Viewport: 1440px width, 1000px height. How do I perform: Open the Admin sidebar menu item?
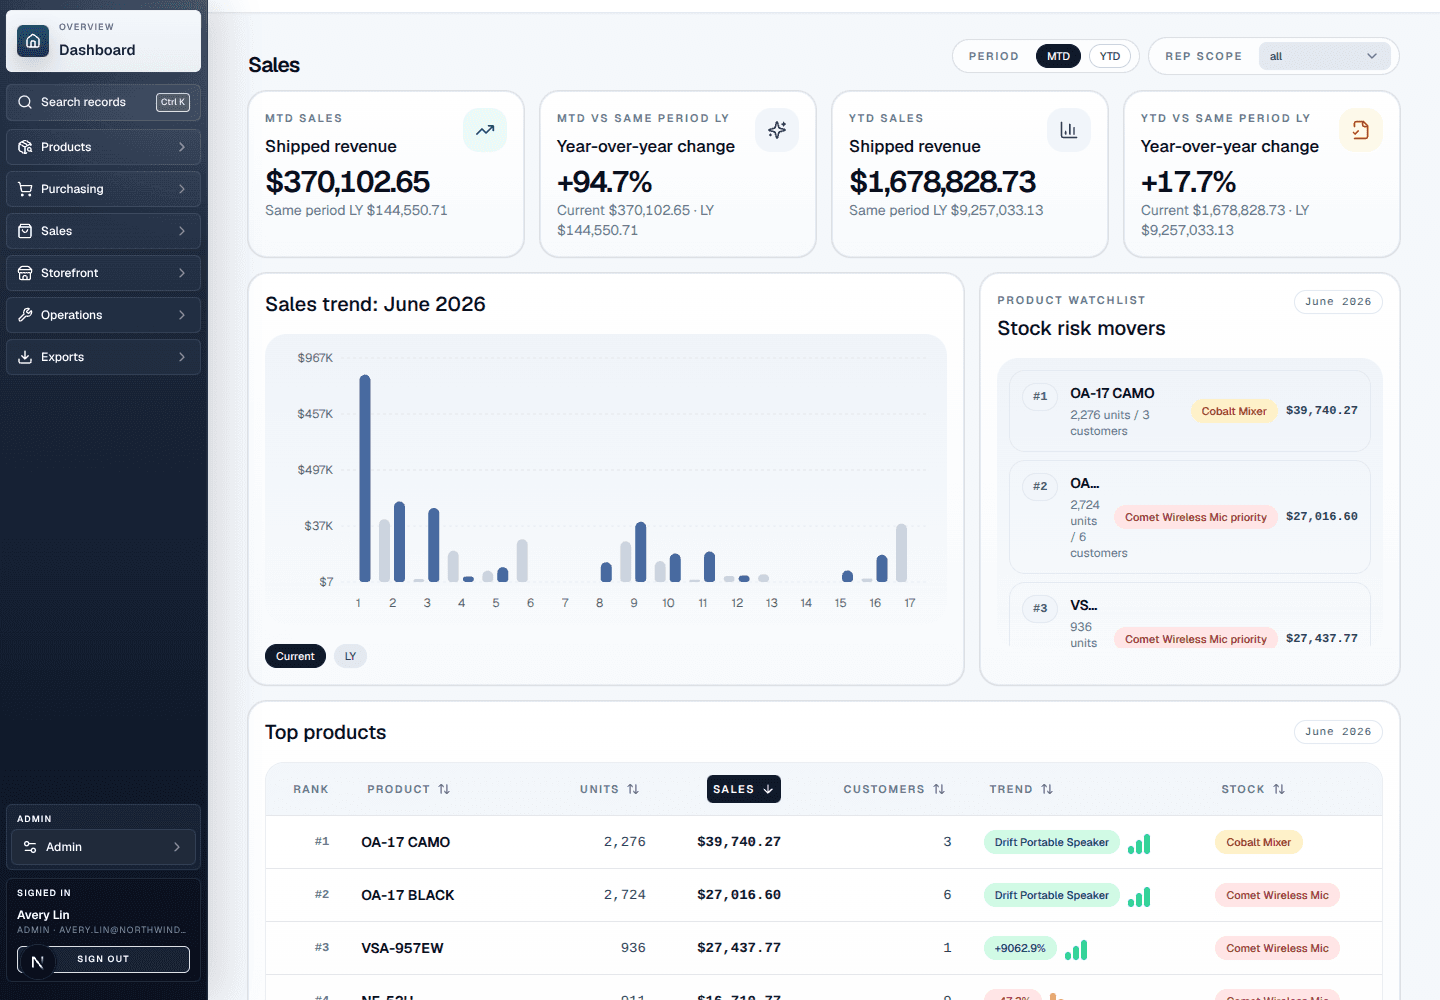pos(104,847)
